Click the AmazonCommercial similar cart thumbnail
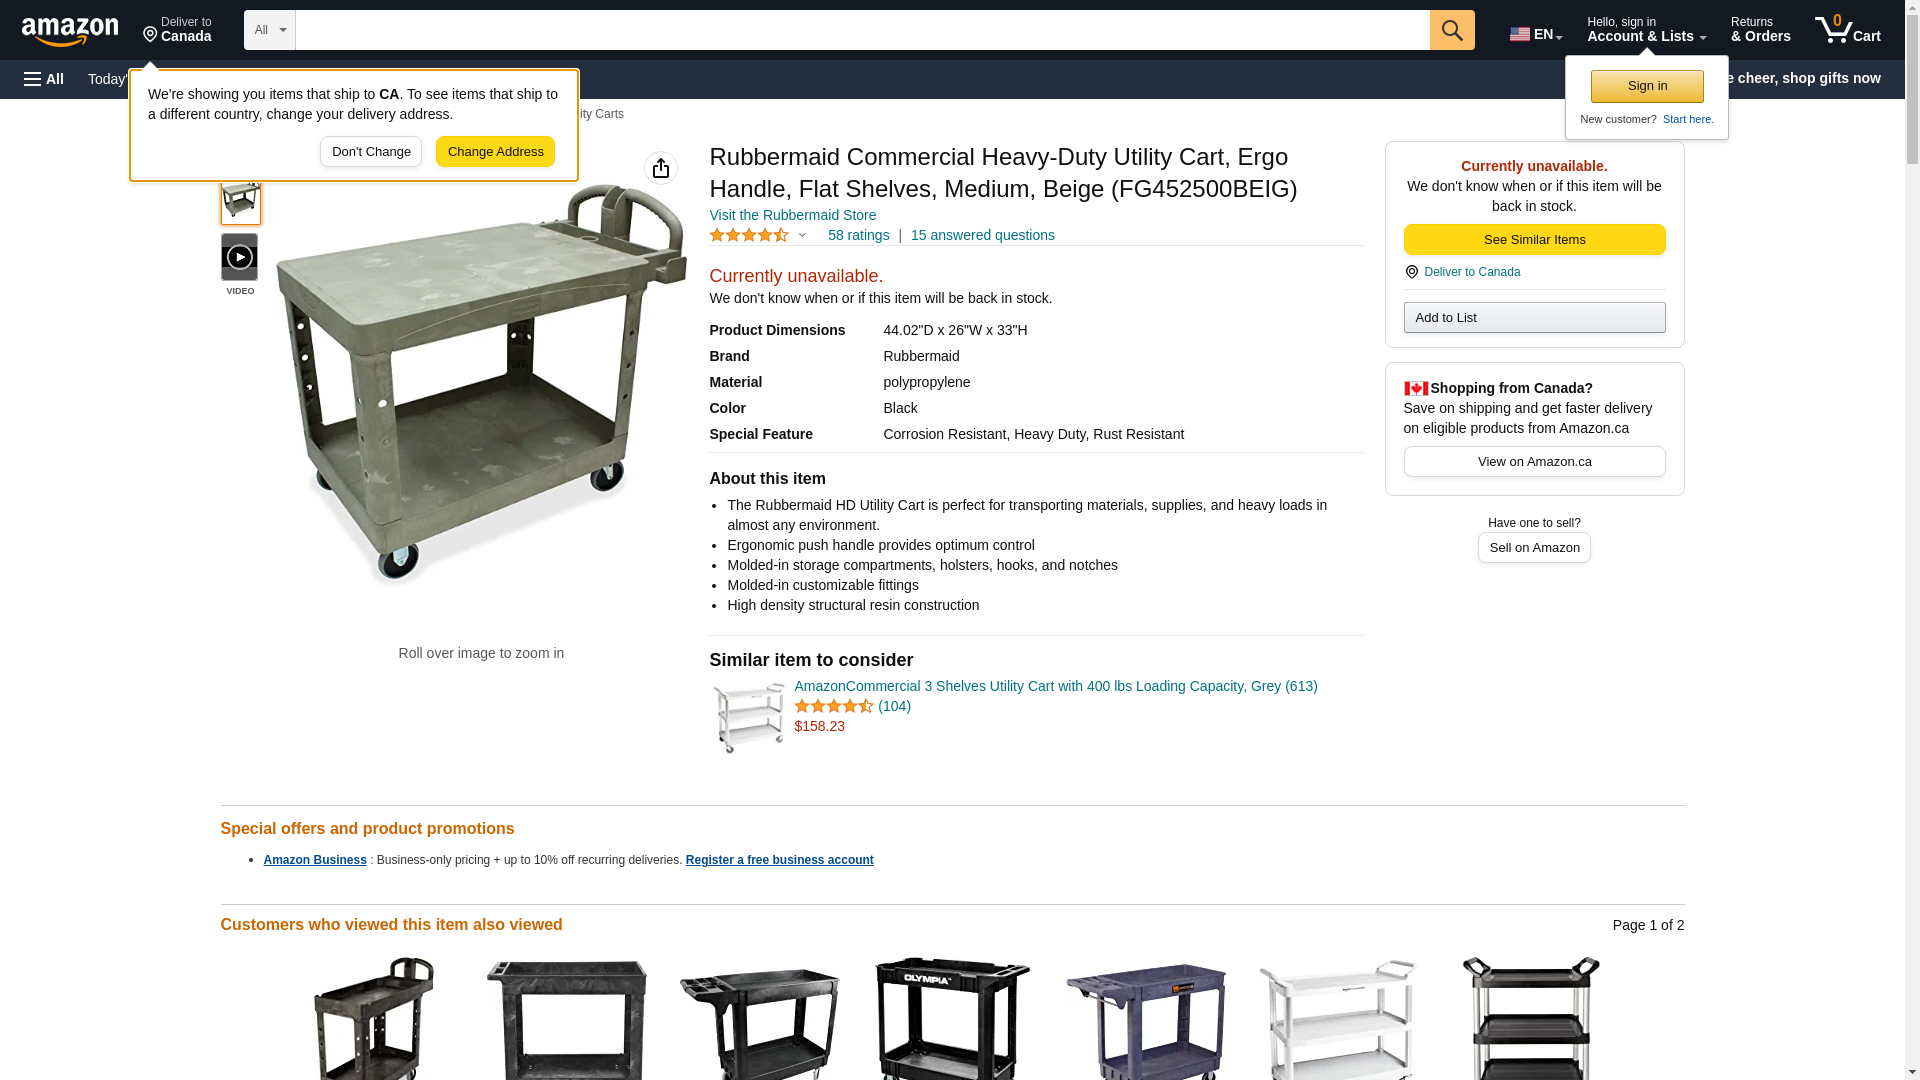Image resolution: width=1920 pixels, height=1080 pixels. 748,718
